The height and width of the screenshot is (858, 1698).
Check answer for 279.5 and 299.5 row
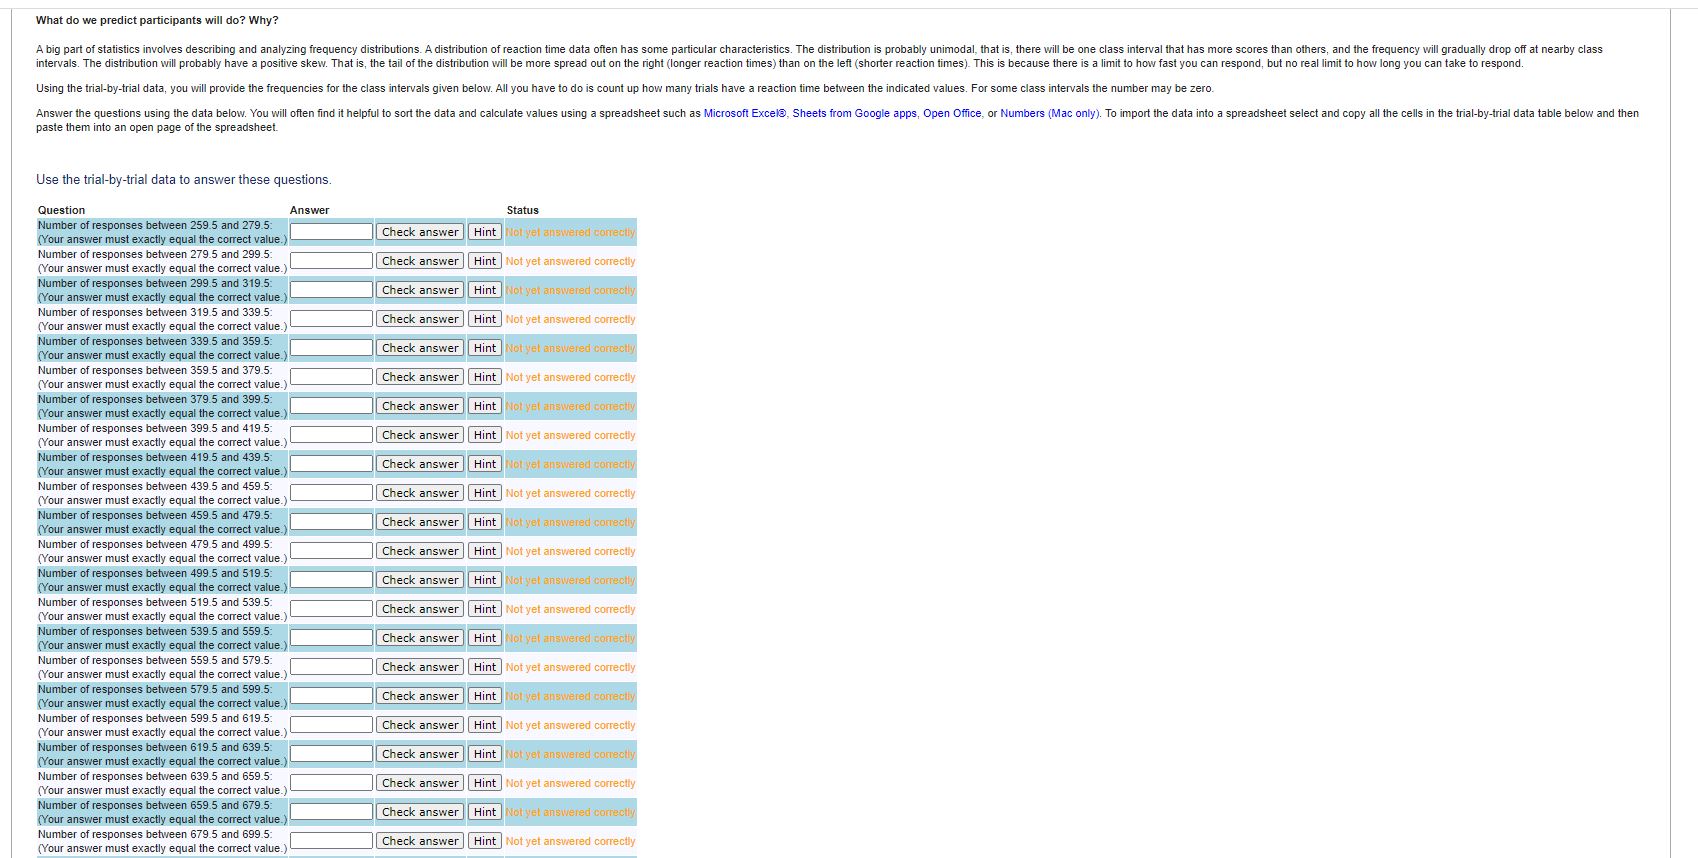point(420,261)
